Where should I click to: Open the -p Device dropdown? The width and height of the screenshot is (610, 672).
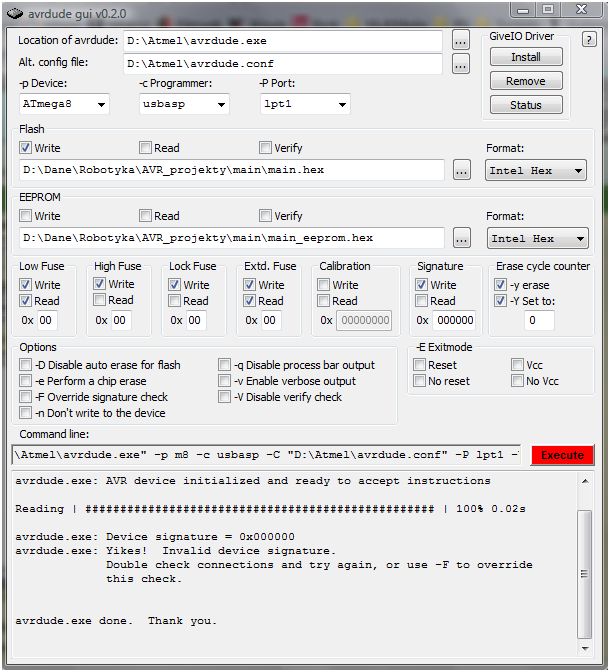pos(101,105)
